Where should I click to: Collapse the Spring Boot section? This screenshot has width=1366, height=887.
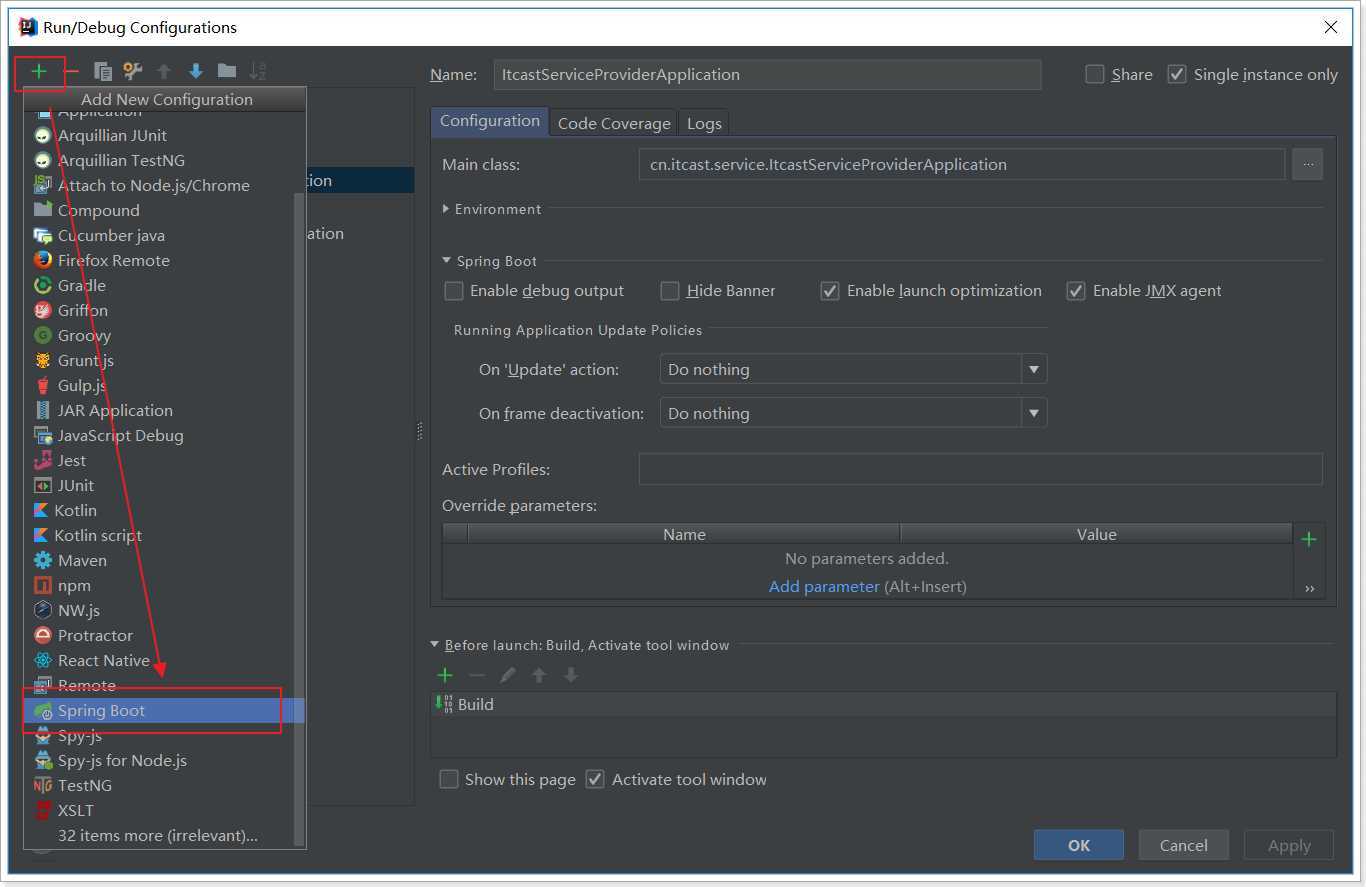pos(446,261)
